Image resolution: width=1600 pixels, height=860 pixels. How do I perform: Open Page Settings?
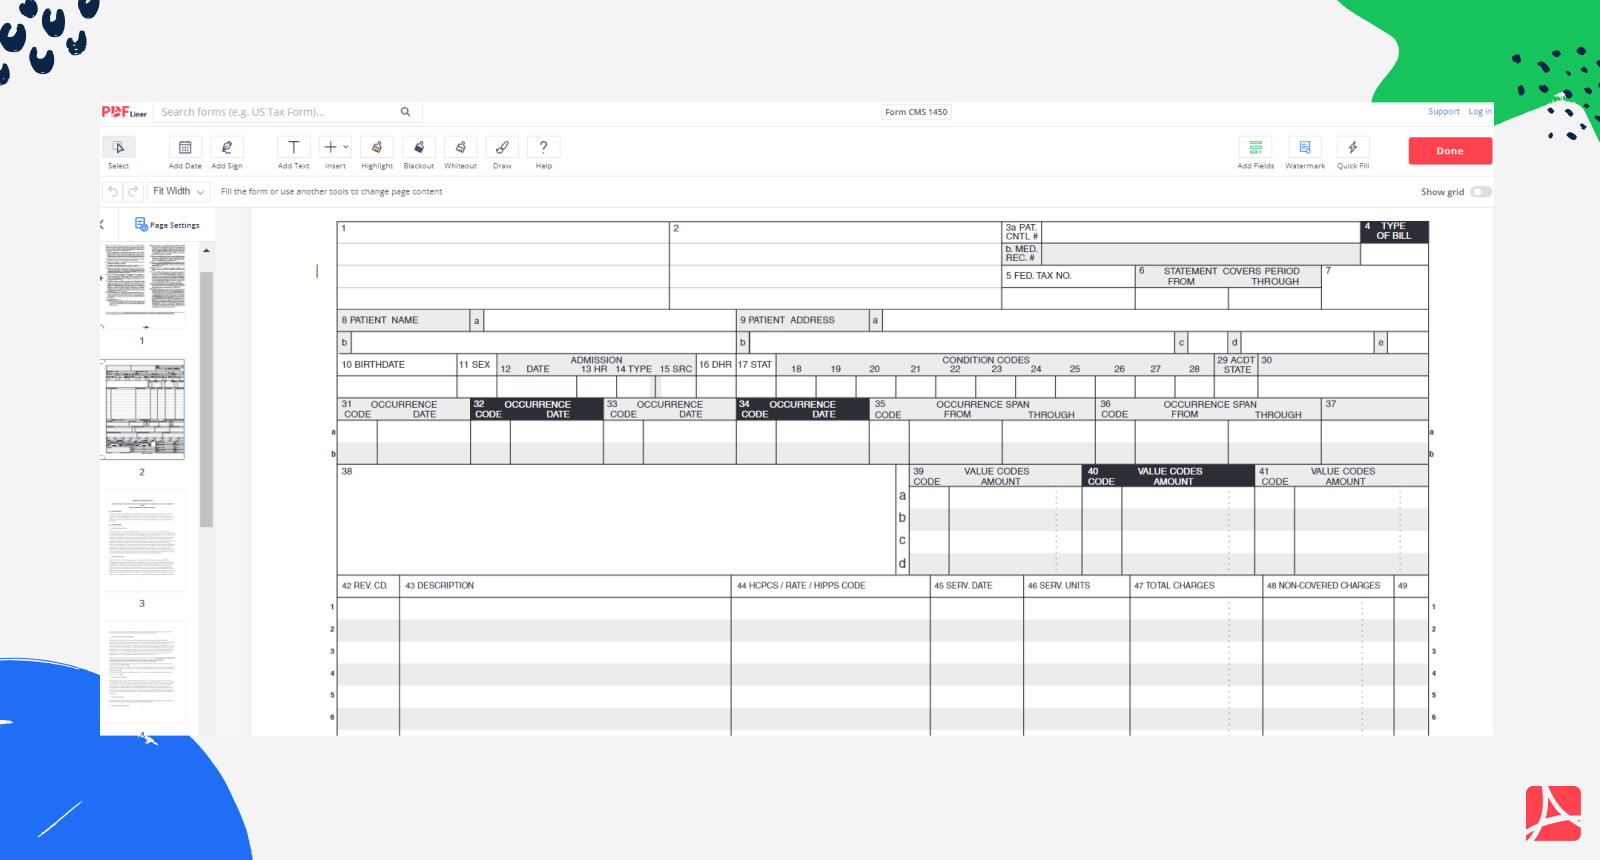coord(167,225)
